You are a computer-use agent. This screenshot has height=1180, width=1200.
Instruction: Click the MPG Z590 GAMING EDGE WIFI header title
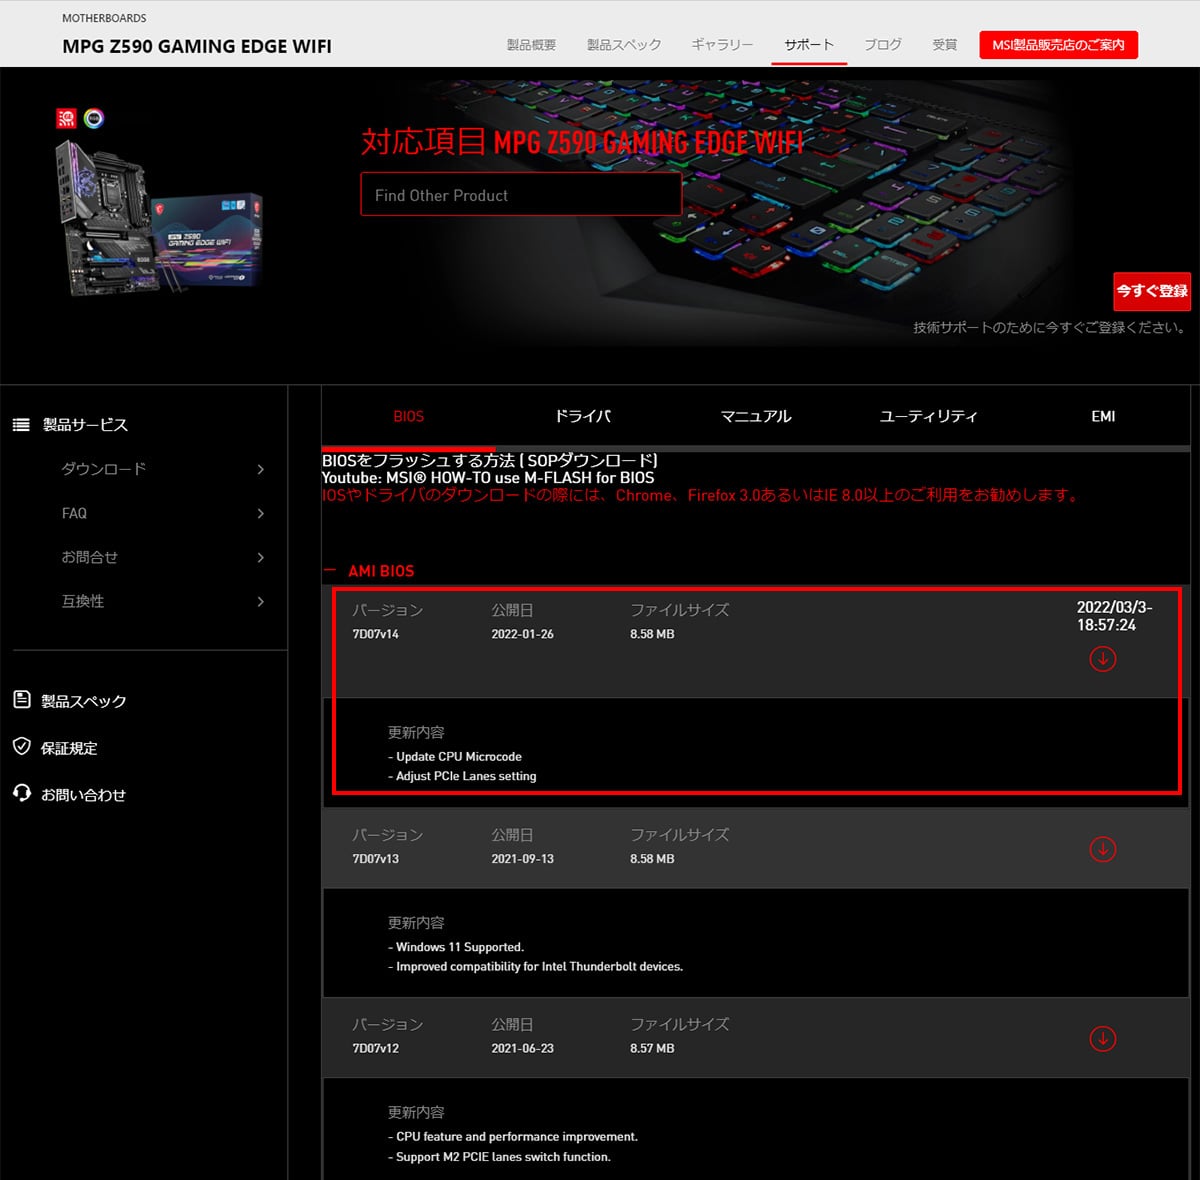197,46
